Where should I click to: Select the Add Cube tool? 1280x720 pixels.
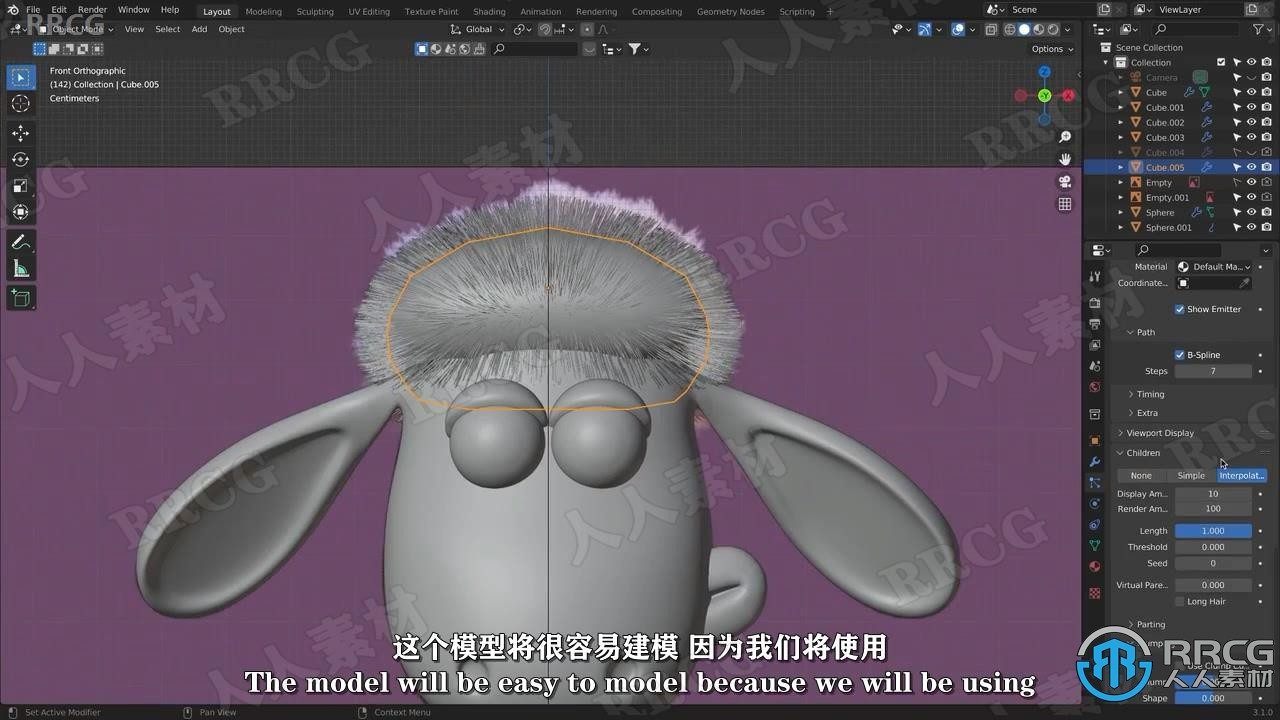[x=20, y=298]
